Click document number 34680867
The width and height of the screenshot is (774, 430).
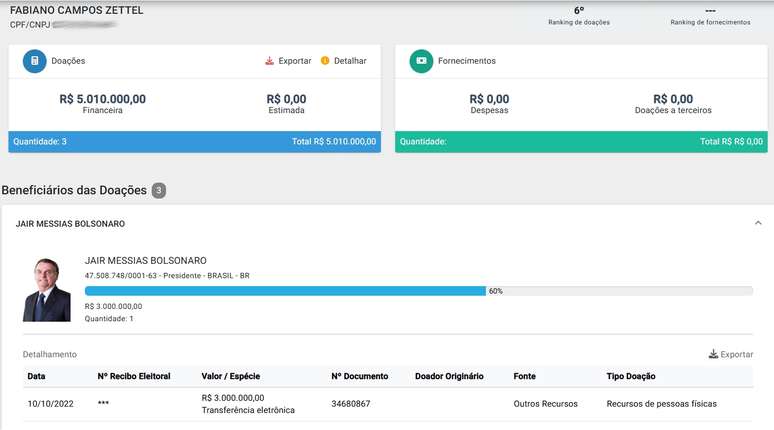[x=350, y=404]
